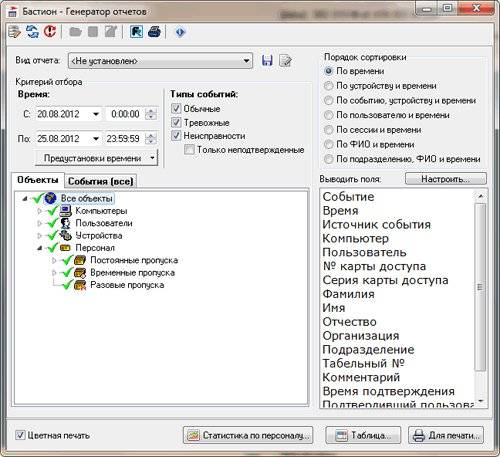The image size is (500, 457).
Task: Select sort По сессии и времени
Action: [x=329, y=130]
